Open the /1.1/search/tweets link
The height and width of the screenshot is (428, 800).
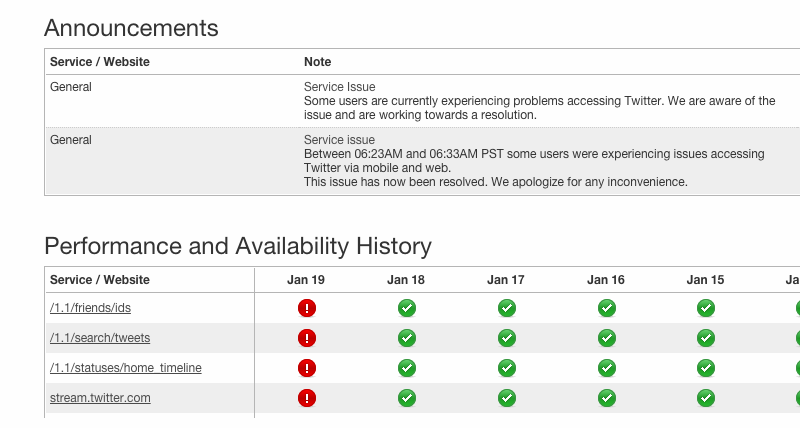click(100, 338)
